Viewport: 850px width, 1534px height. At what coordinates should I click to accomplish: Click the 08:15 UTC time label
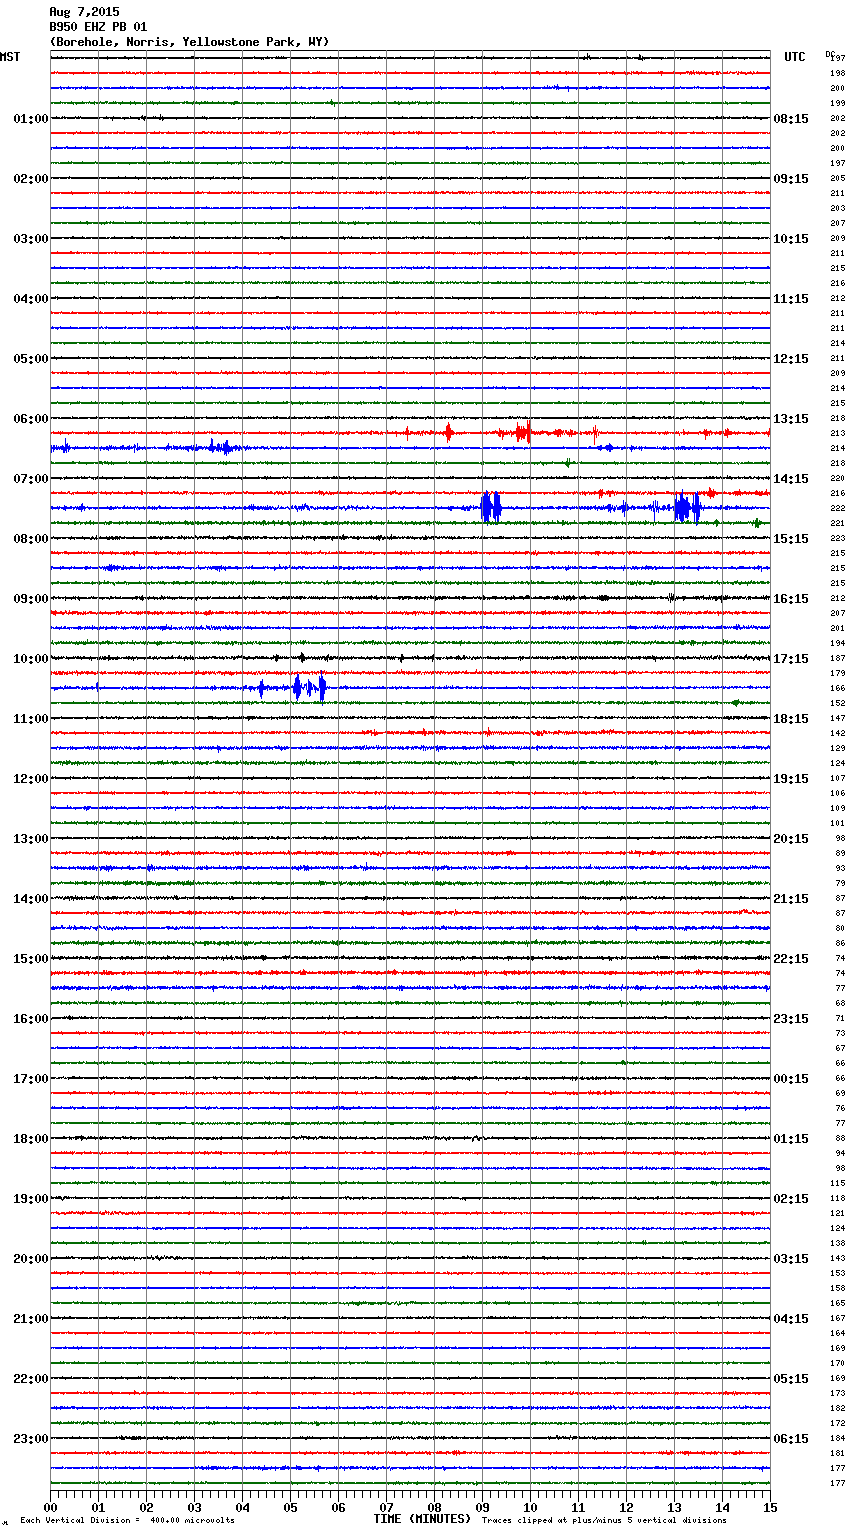[791, 119]
